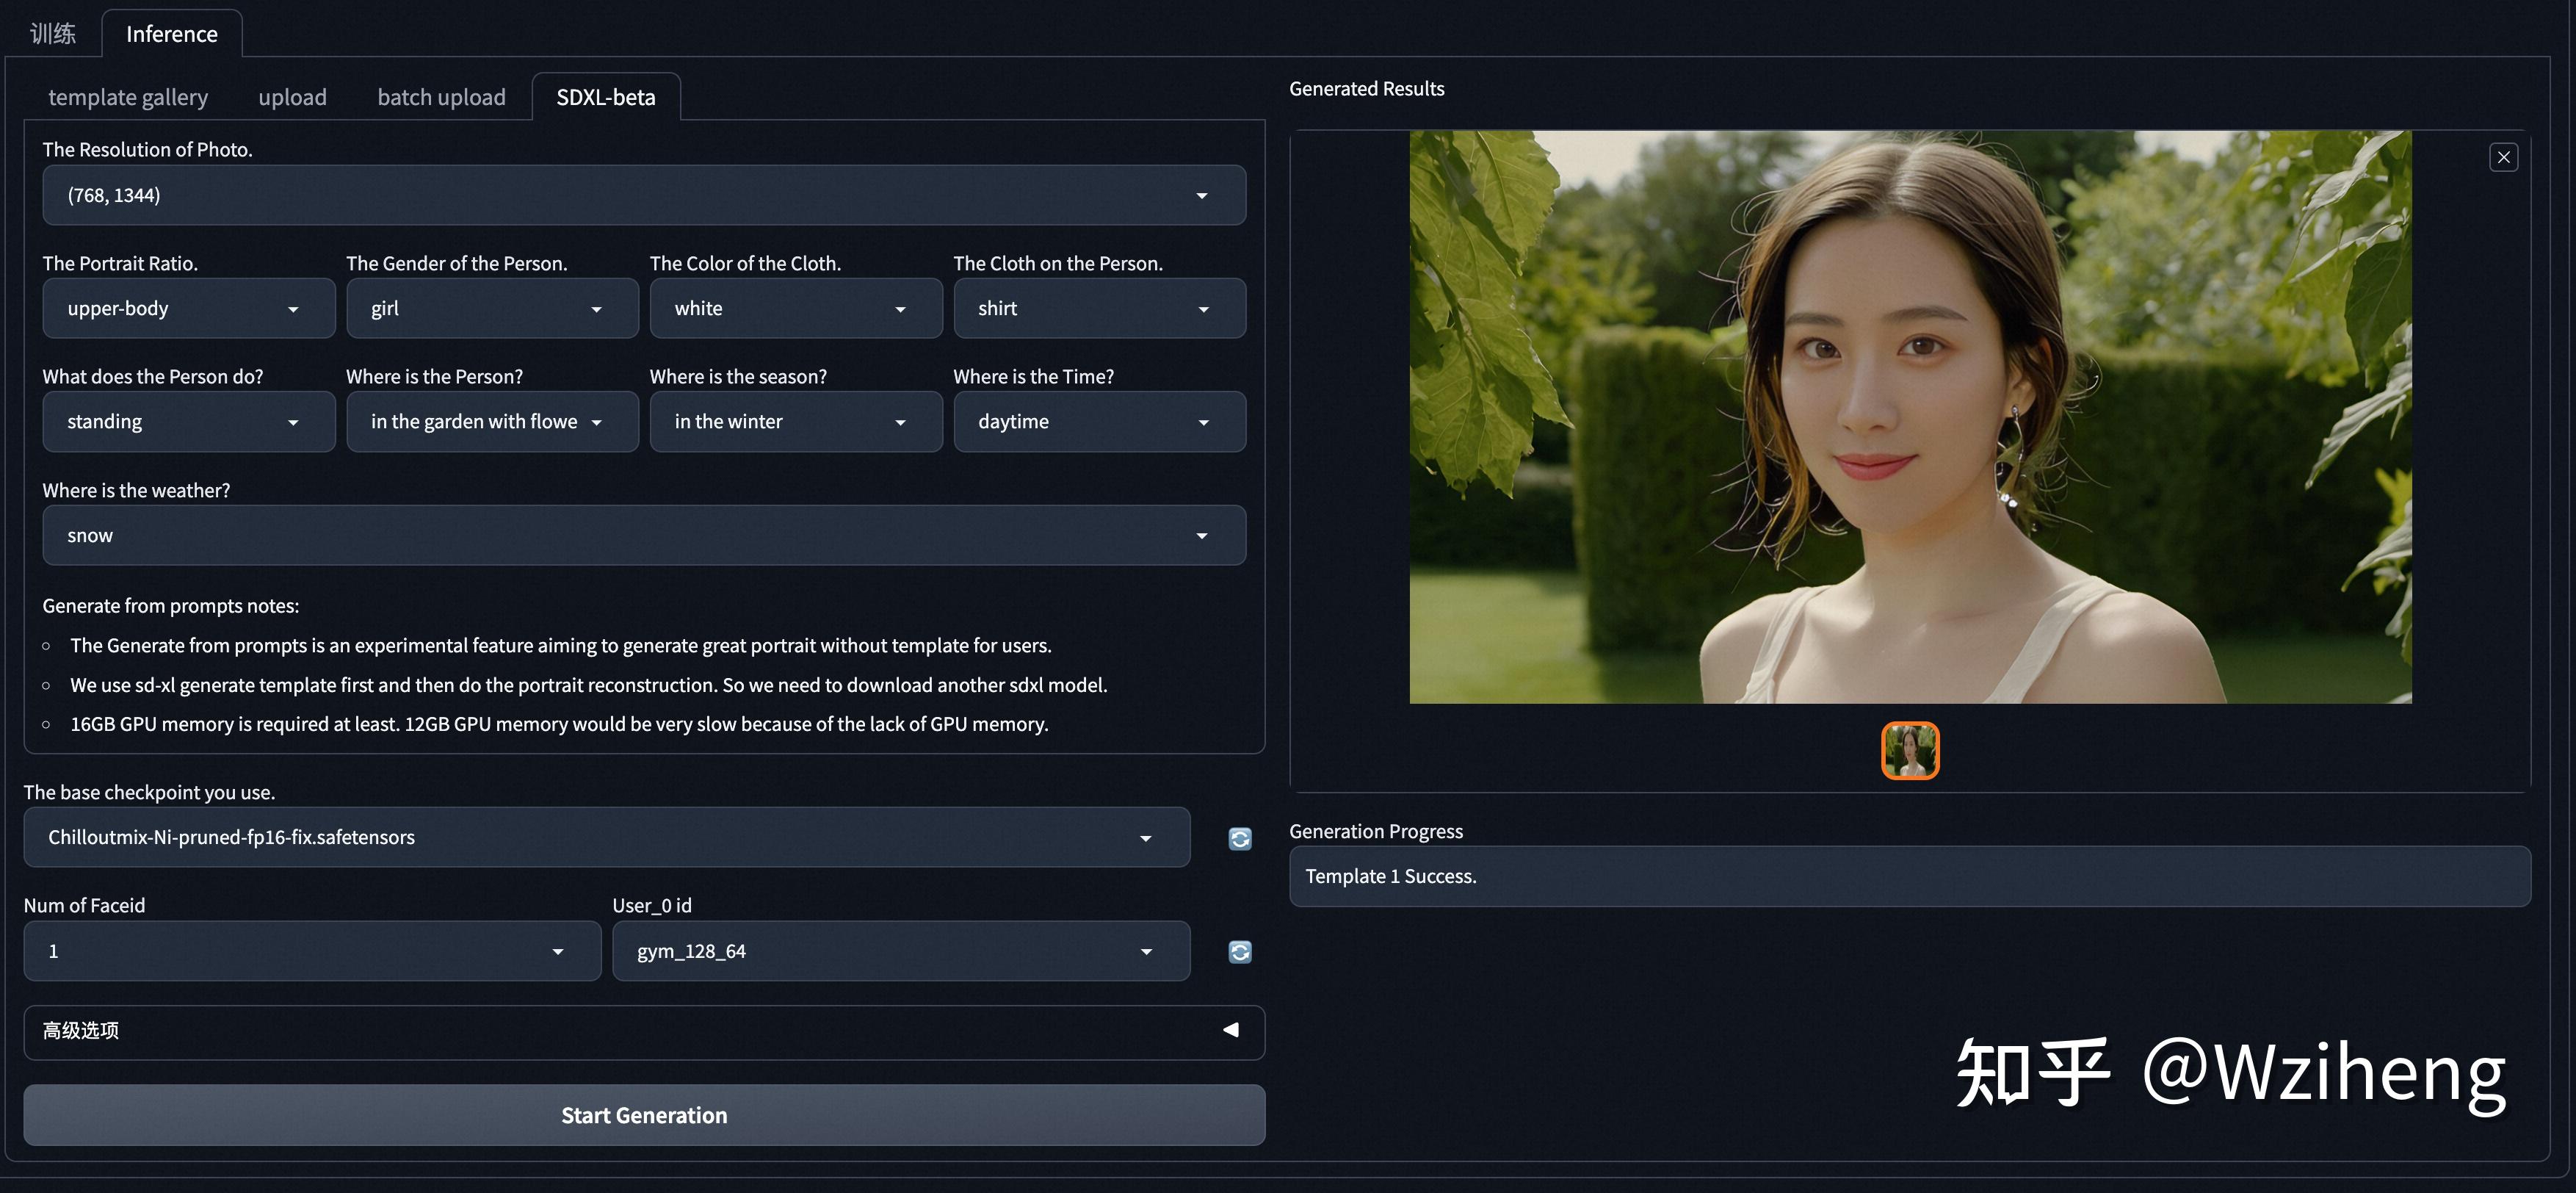Open the Num of Faceid dropdown
2576x1193 pixels.
[x=311, y=951]
